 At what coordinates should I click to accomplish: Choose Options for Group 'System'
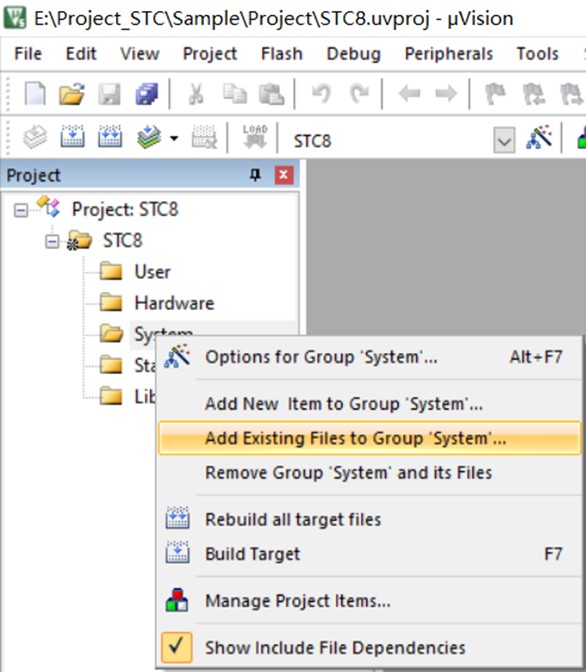pyautogui.click(x=370, y=357)
